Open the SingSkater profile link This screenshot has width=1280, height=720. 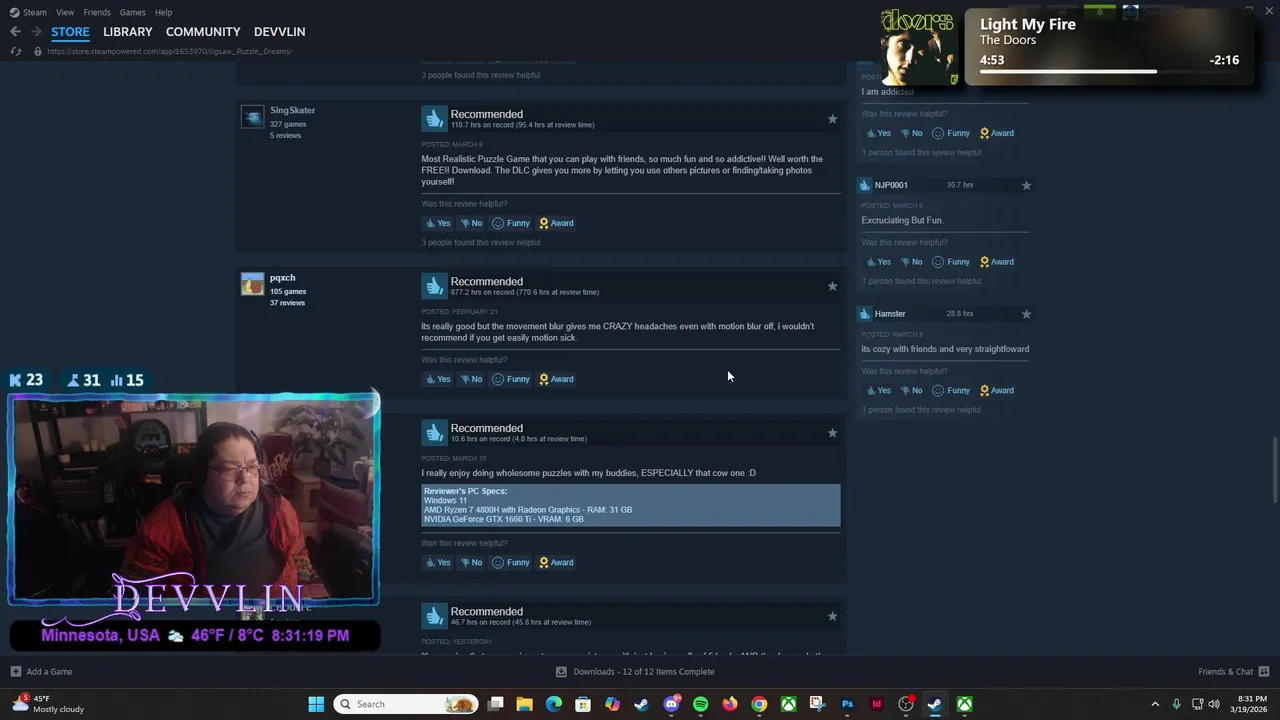click(292, 110)
